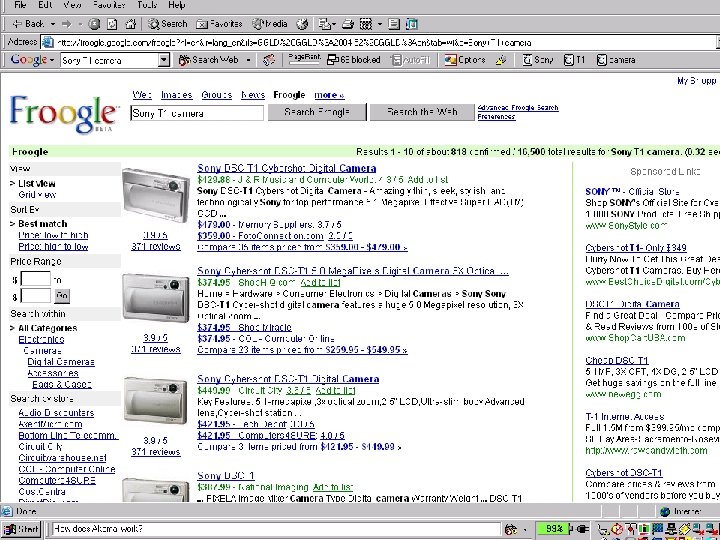
Task: Click the battery 99% indicator in the taskbar
Action: [553, 529]
